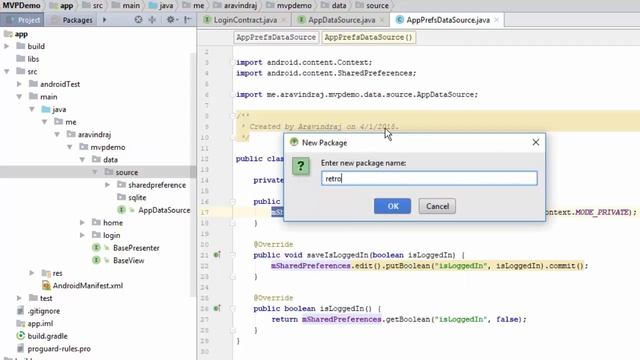Click AppPrefsDataSource class breadcrumb in editor
640x360 pixels.
tap(276, 37)
